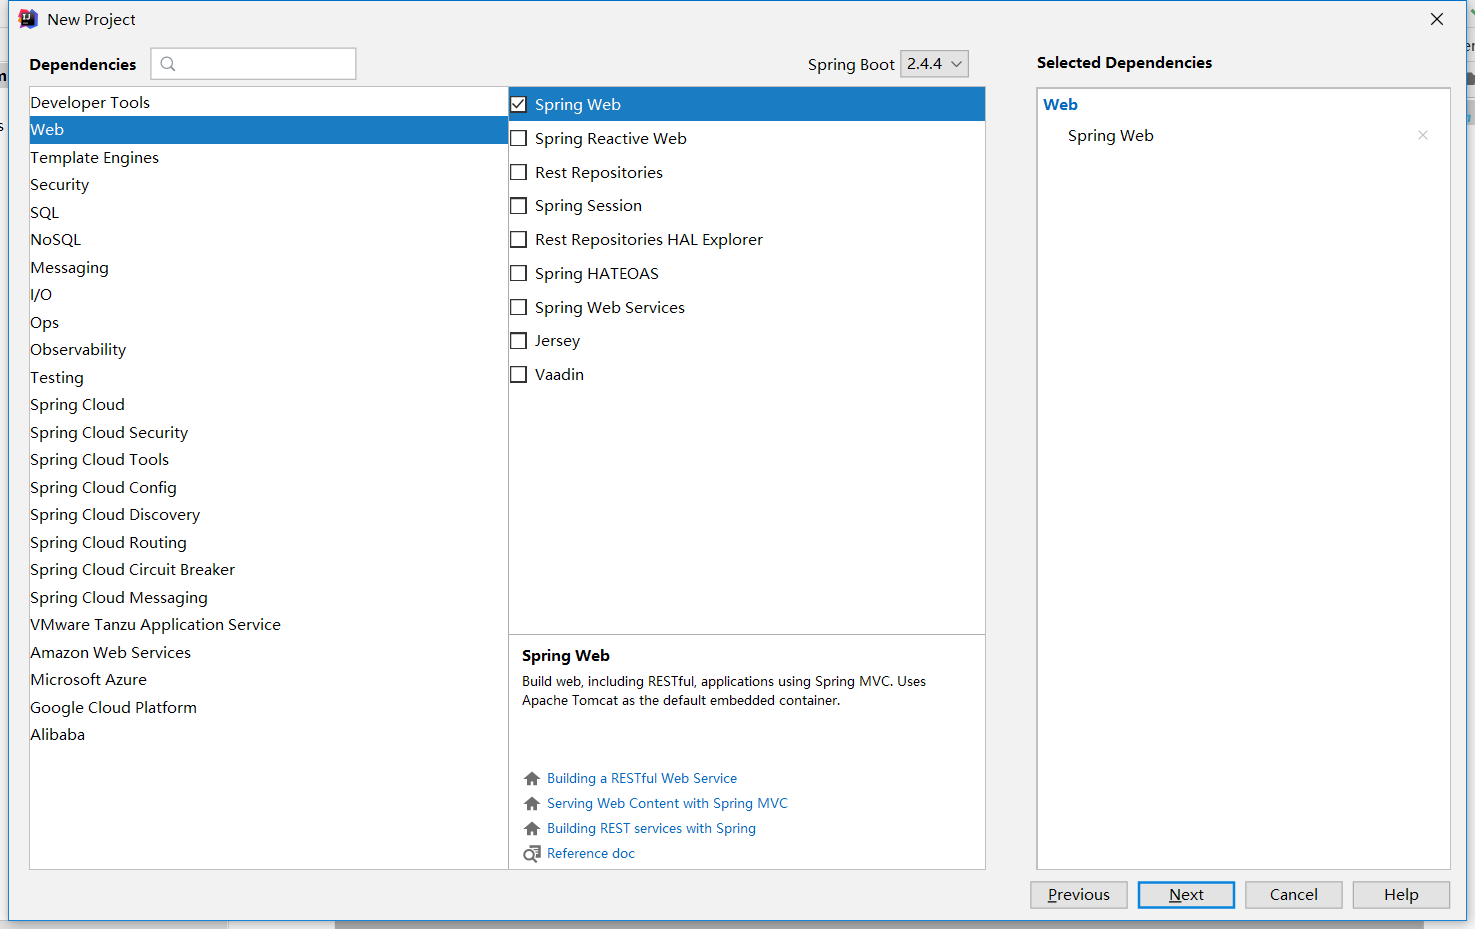The width and height of the screenshot is (1475, 929).
Task: Enable Rest Repositories HAL Explorer checkbox
Action: point(518,239)
